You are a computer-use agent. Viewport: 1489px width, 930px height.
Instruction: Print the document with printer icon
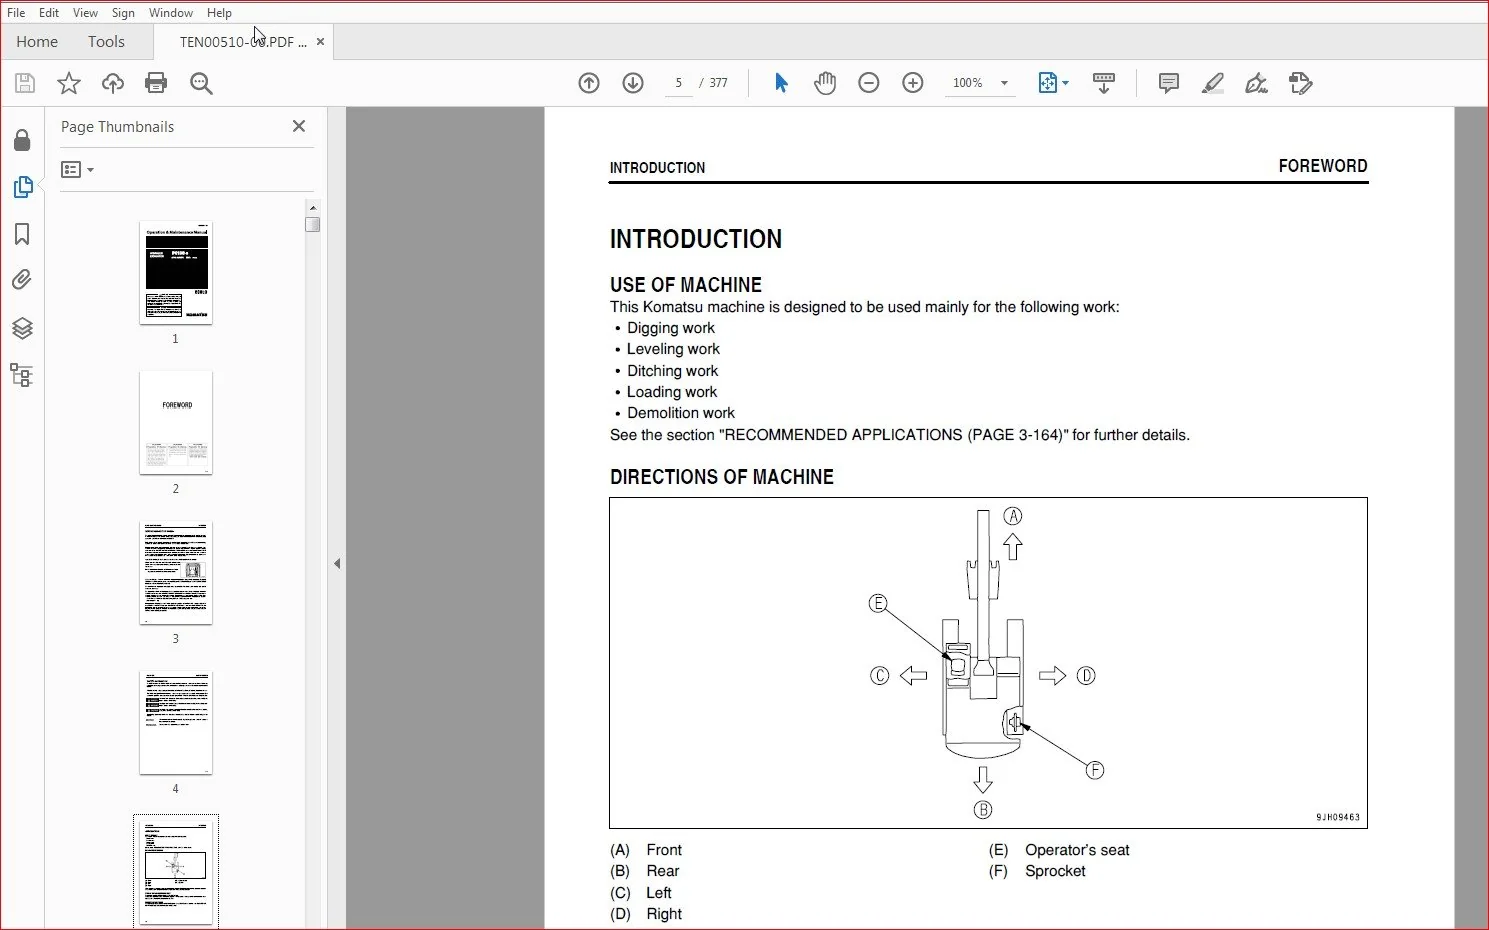pyautogui.click(x=156, y=83)
